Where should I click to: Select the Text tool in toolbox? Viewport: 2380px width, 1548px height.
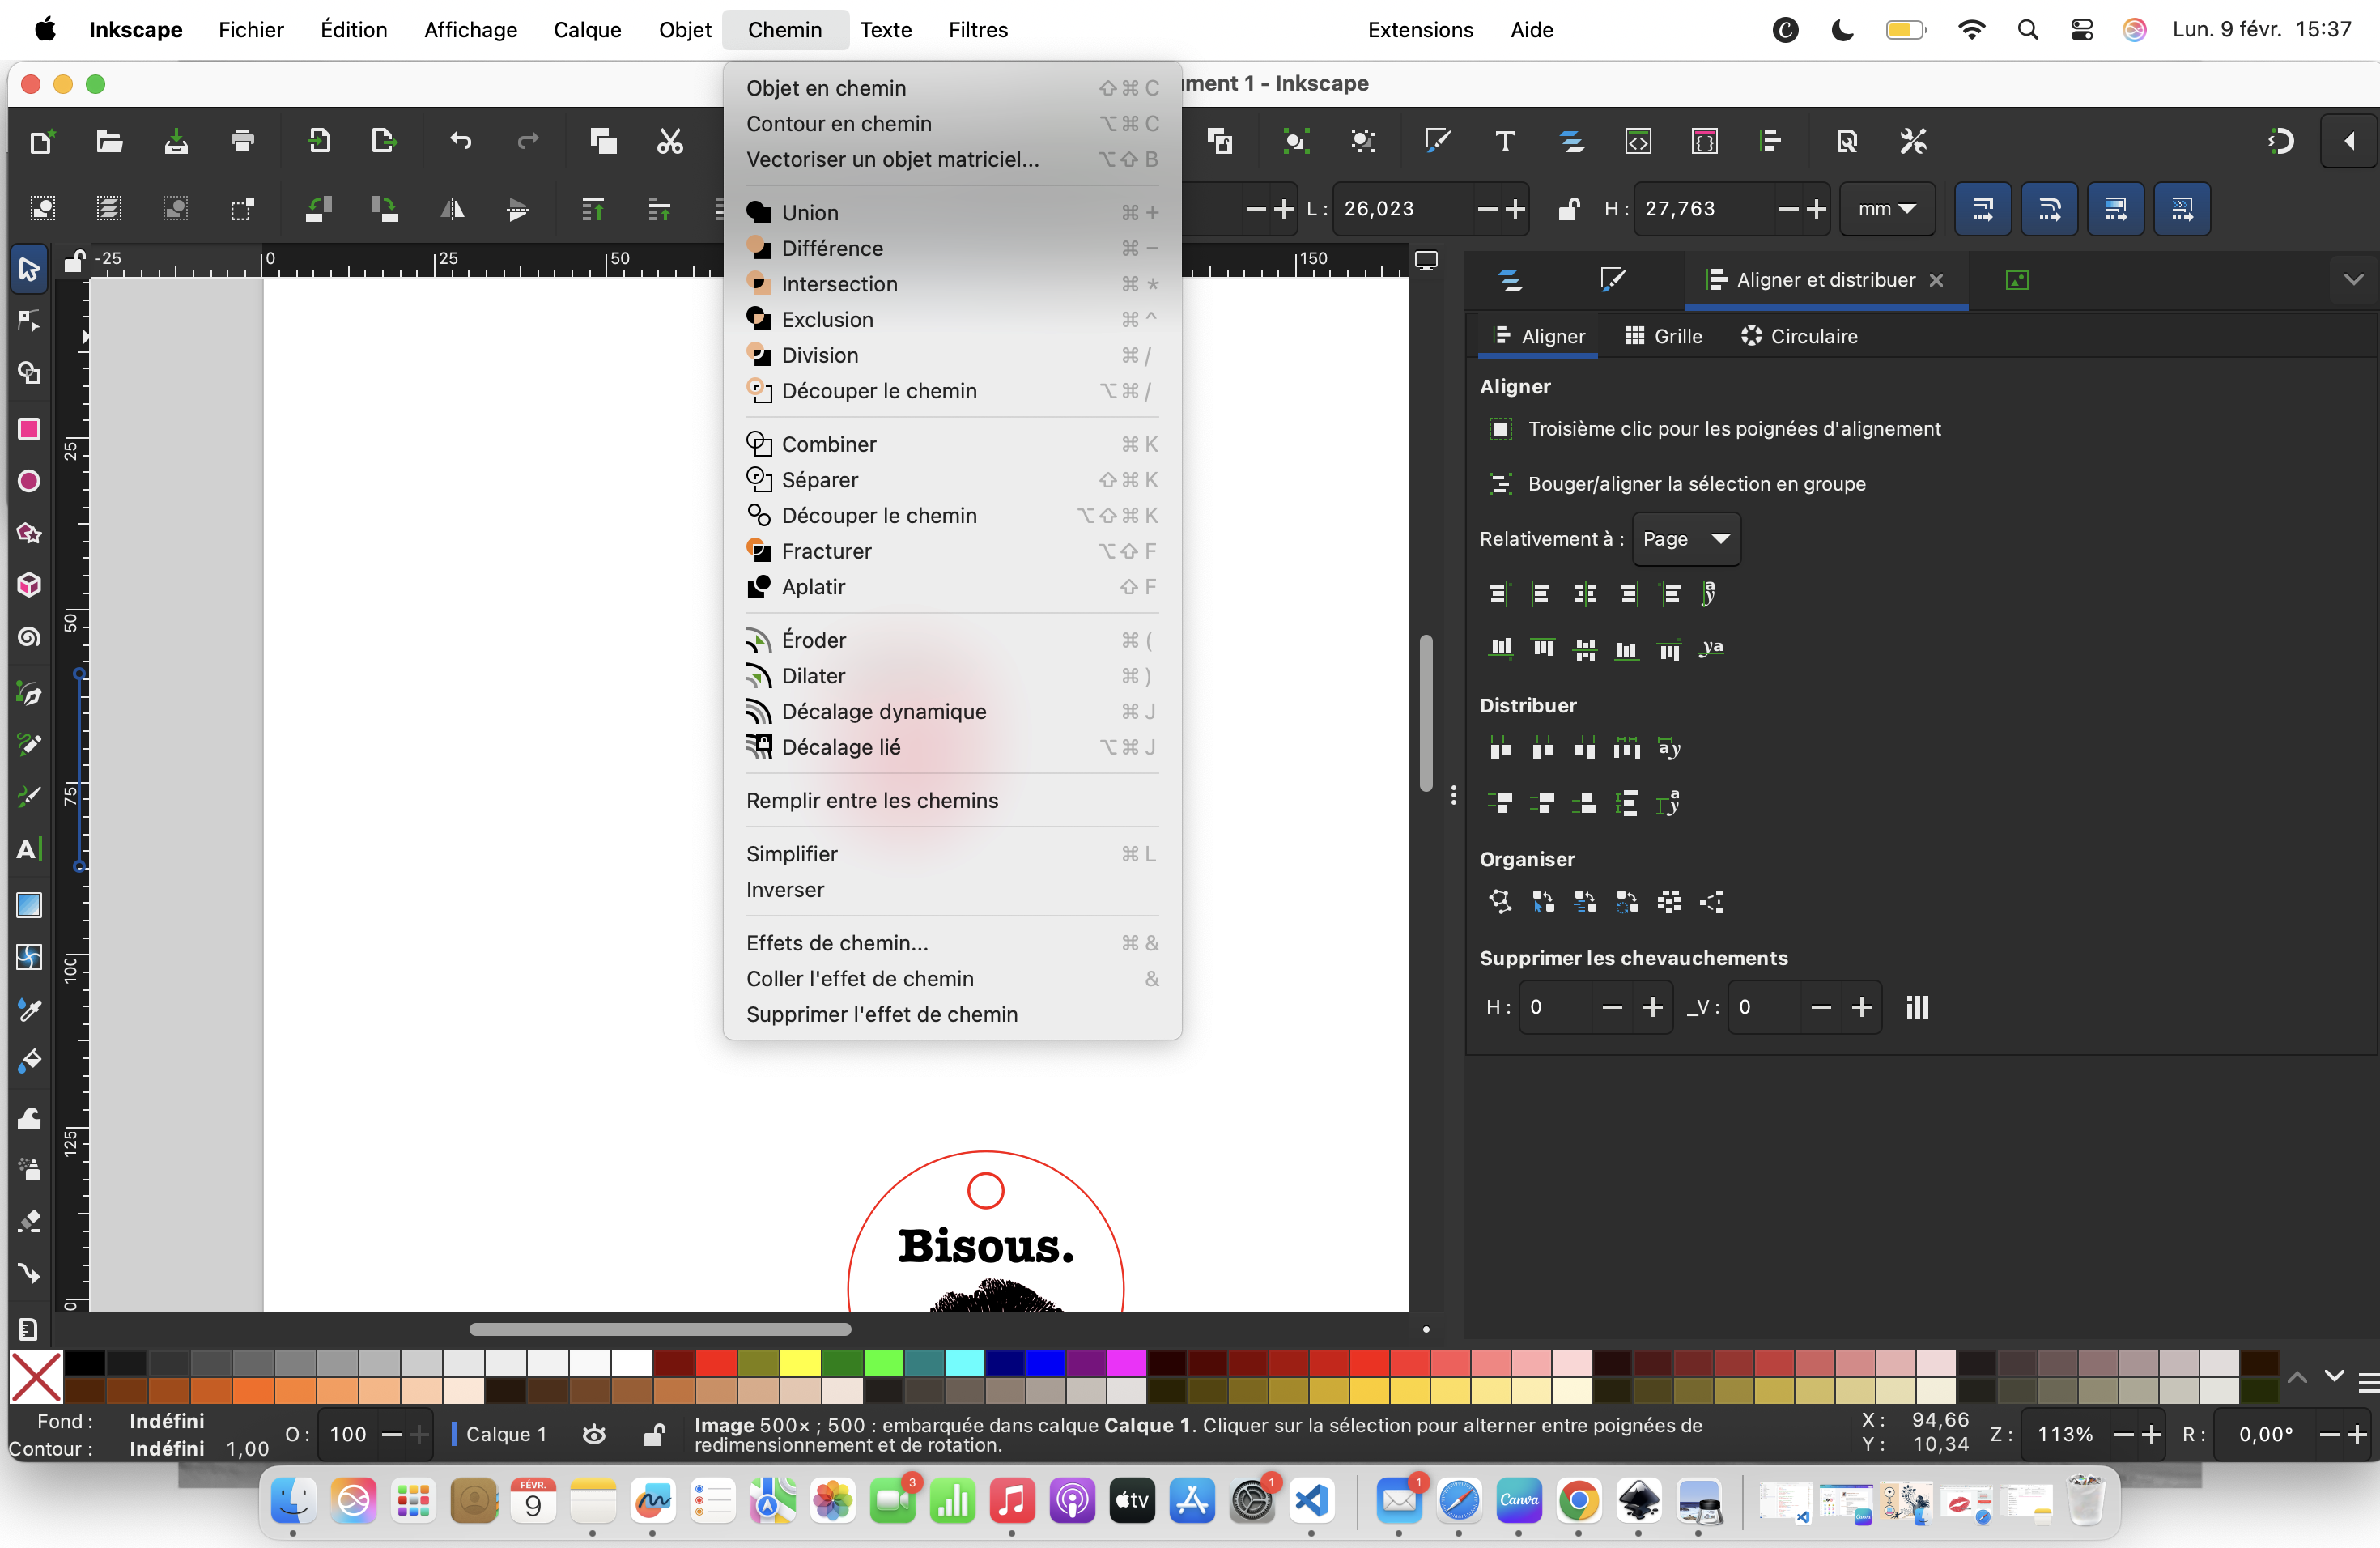pos(28,849)
